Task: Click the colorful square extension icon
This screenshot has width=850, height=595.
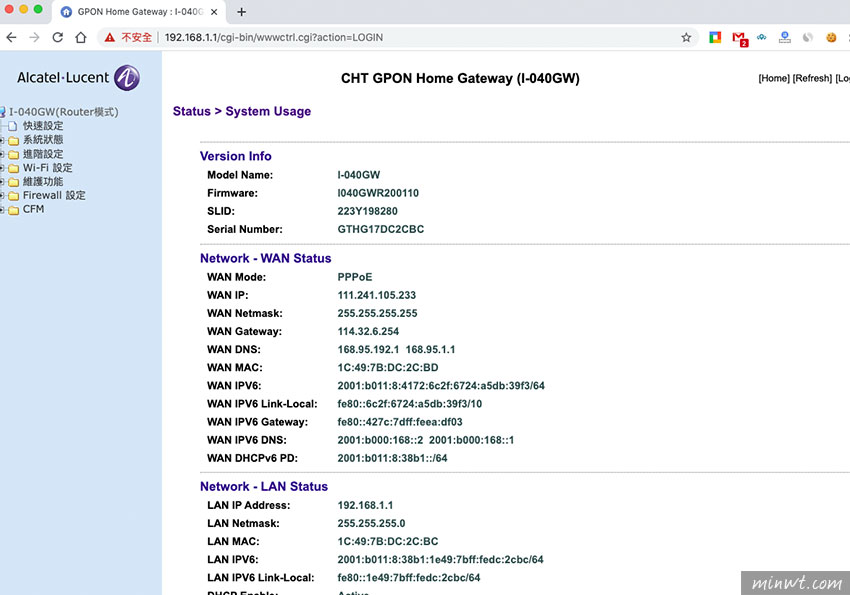Action: coord(715,37)
